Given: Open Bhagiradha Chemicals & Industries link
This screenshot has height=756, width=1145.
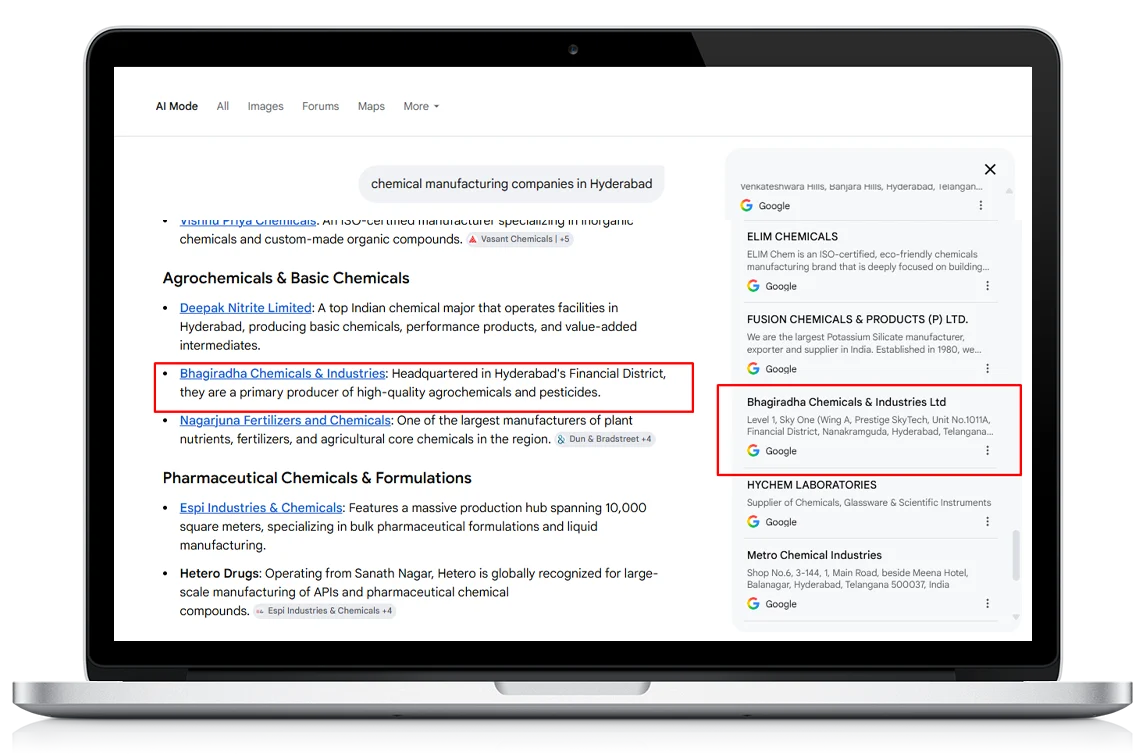Looking at the screenshot, I should click(282, 374).
